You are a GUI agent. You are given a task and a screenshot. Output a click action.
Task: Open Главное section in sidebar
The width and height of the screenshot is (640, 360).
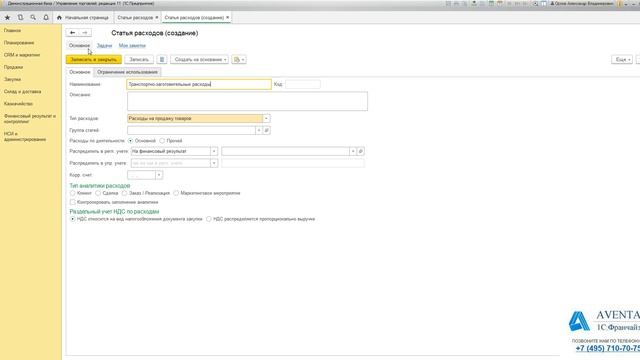[12, 30]
